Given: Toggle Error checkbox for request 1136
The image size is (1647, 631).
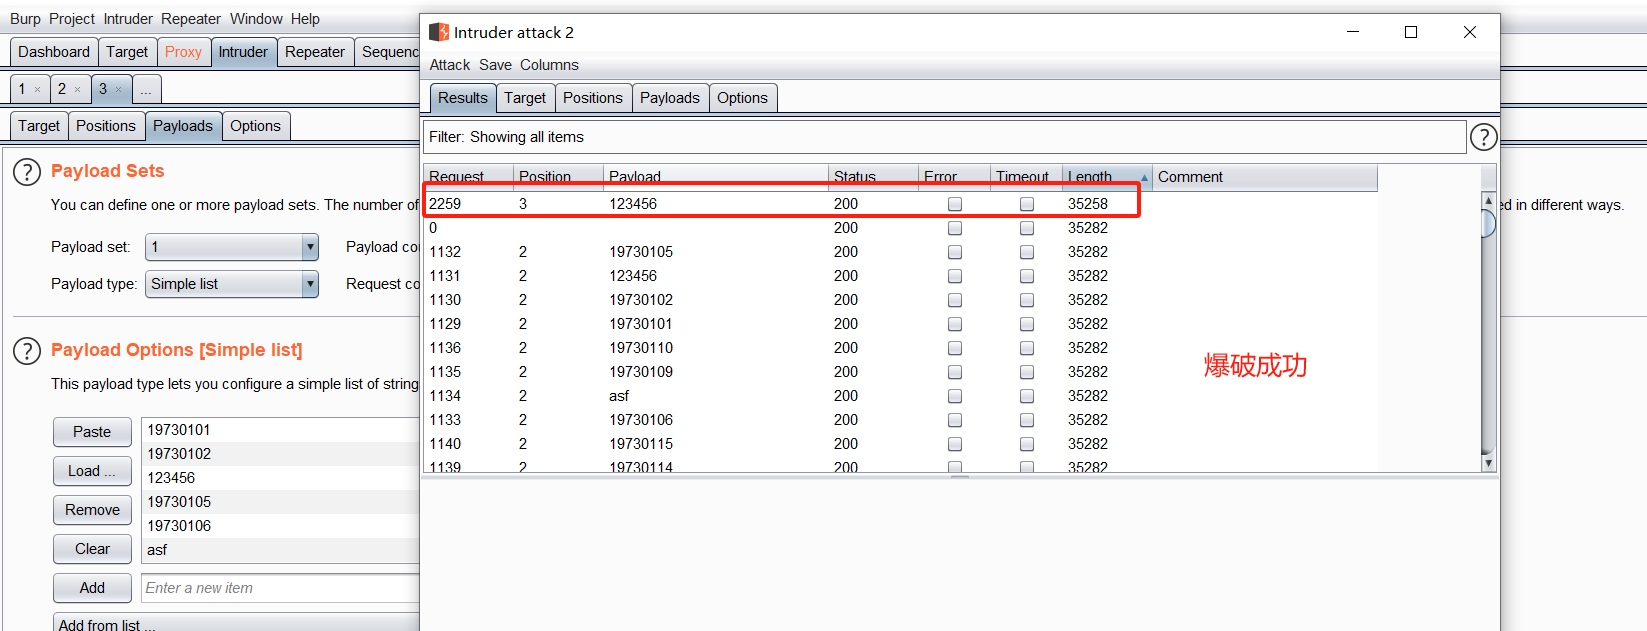Looking at the screenshot, I should point(955,348).
